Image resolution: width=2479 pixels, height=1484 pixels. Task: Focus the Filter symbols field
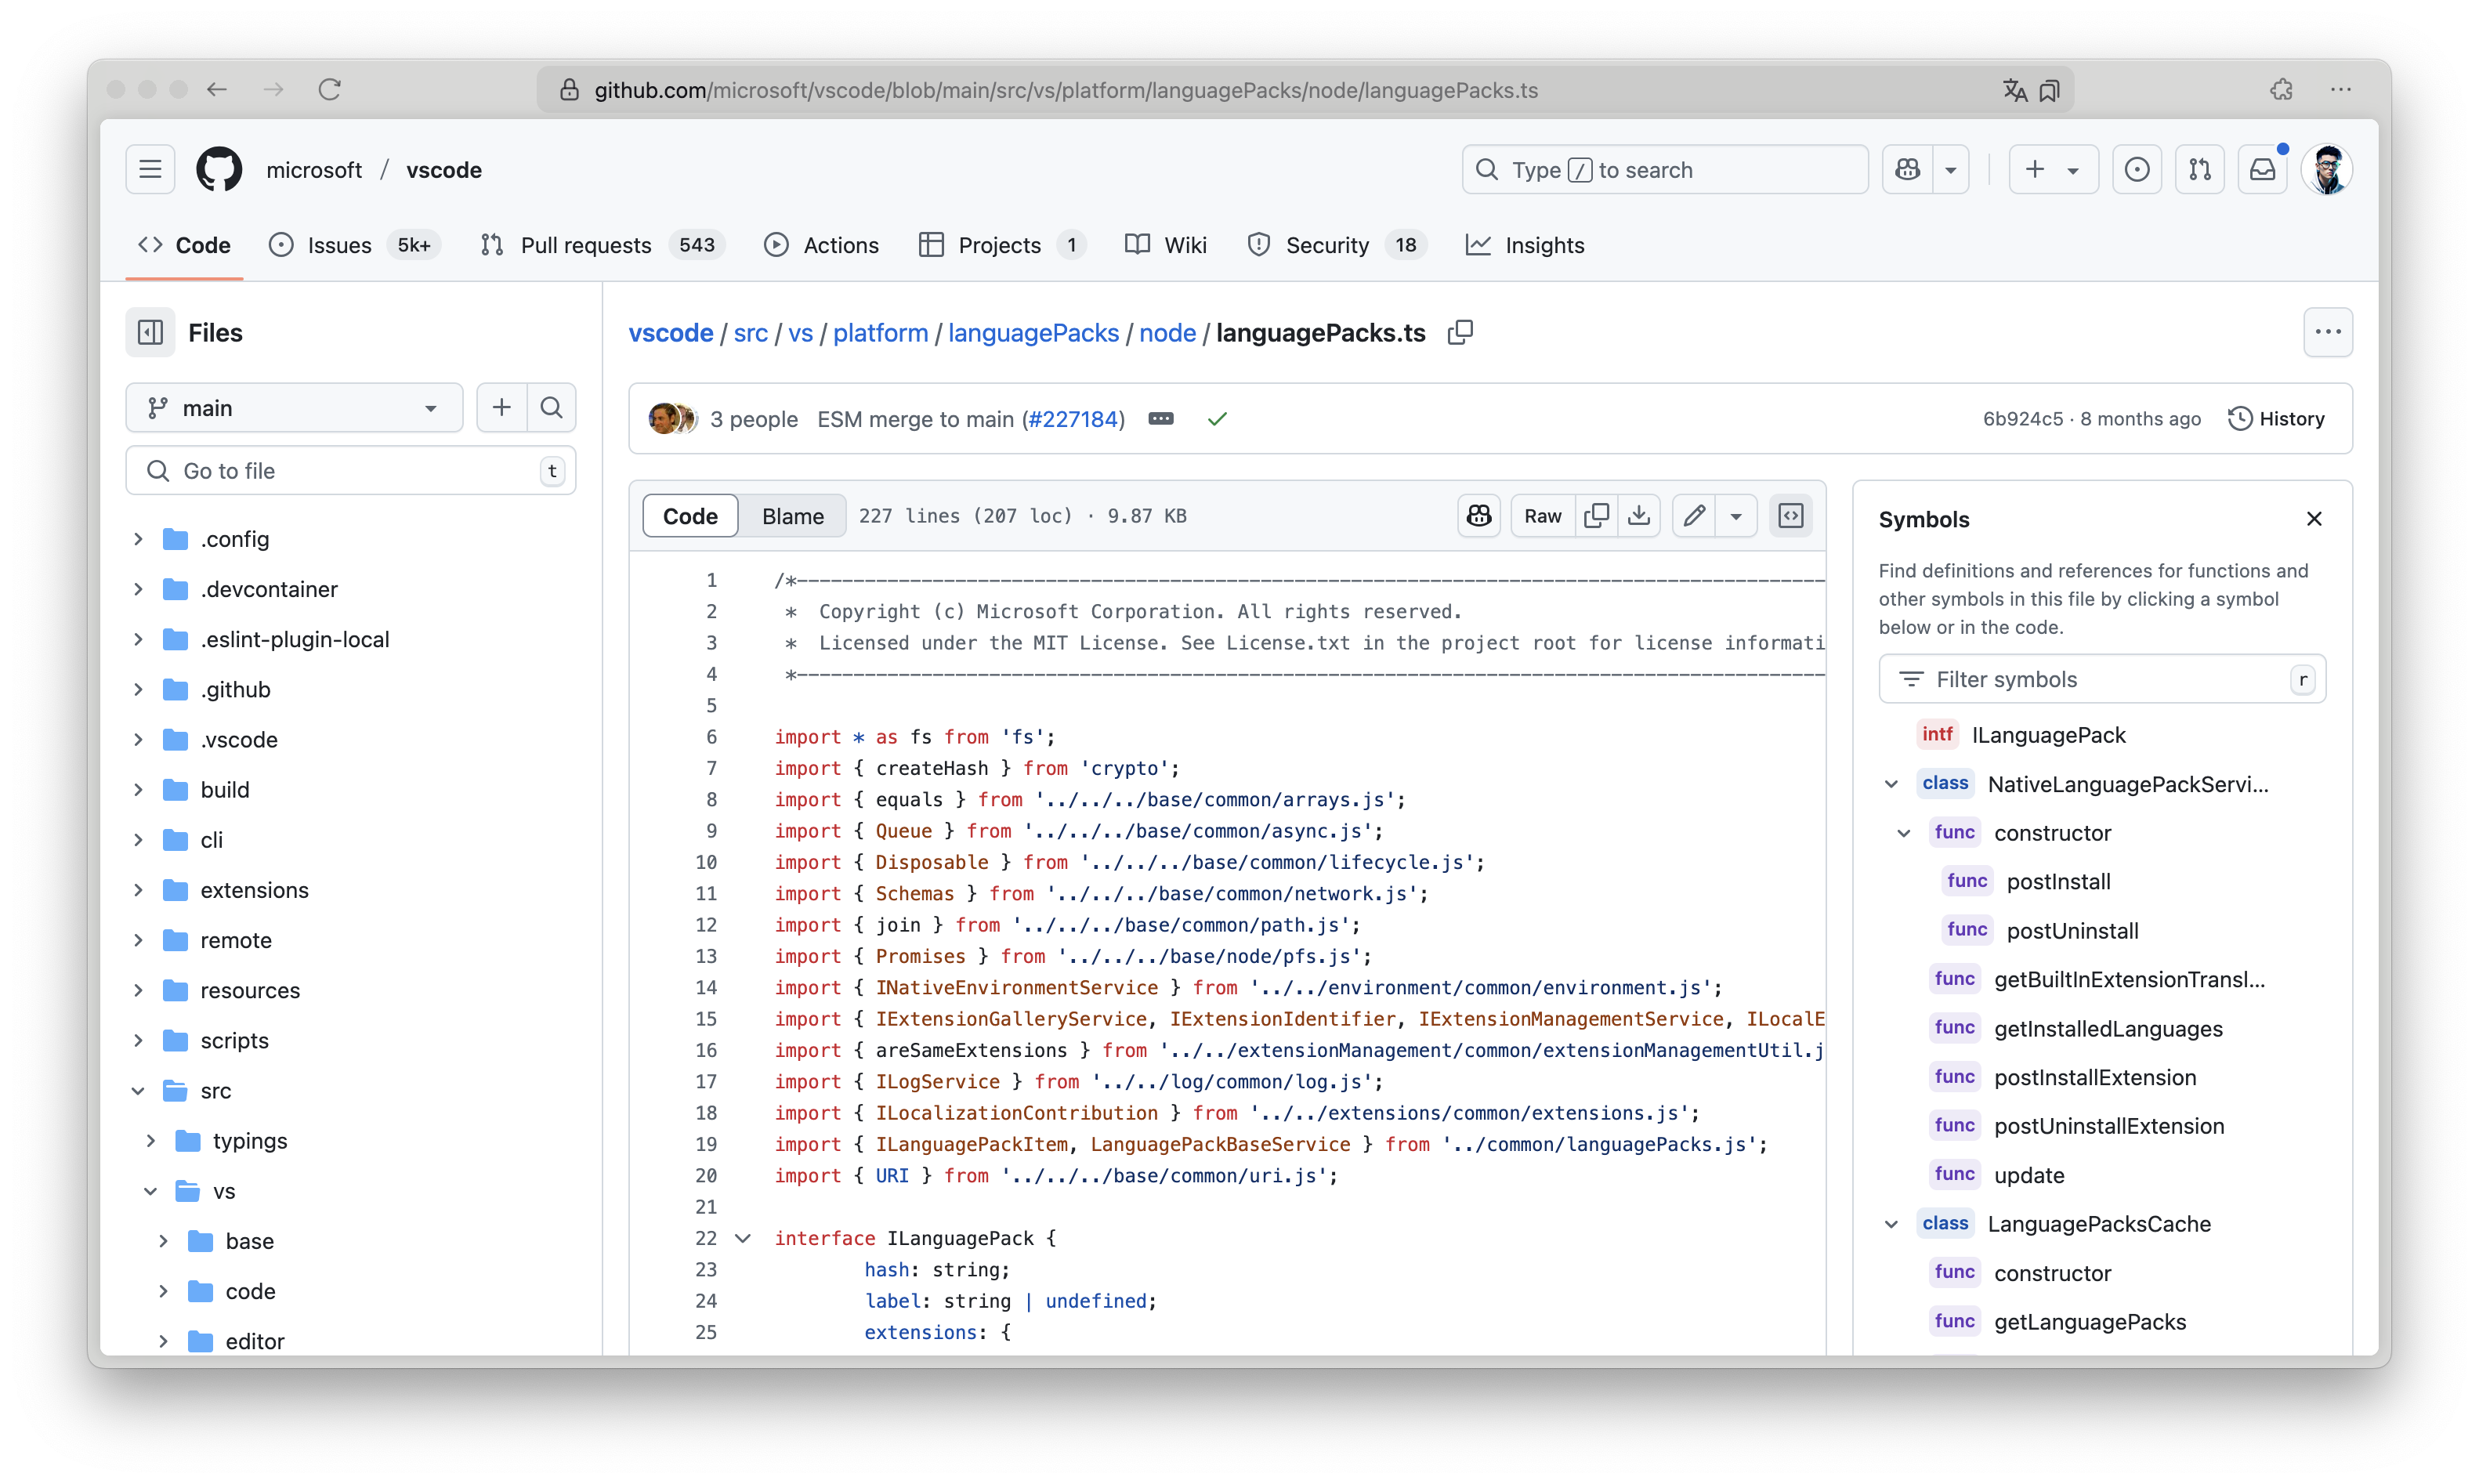[2102, 679]
